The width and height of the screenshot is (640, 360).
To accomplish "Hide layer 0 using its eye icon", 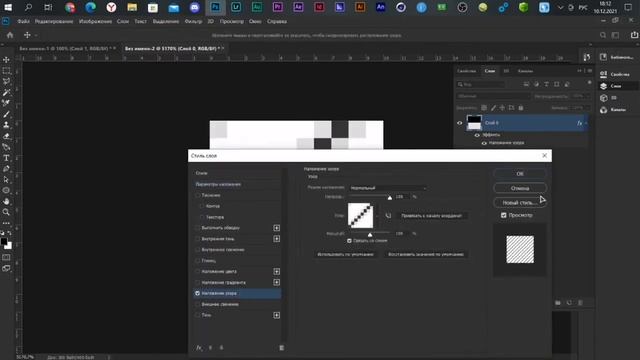I will point(460,123).
